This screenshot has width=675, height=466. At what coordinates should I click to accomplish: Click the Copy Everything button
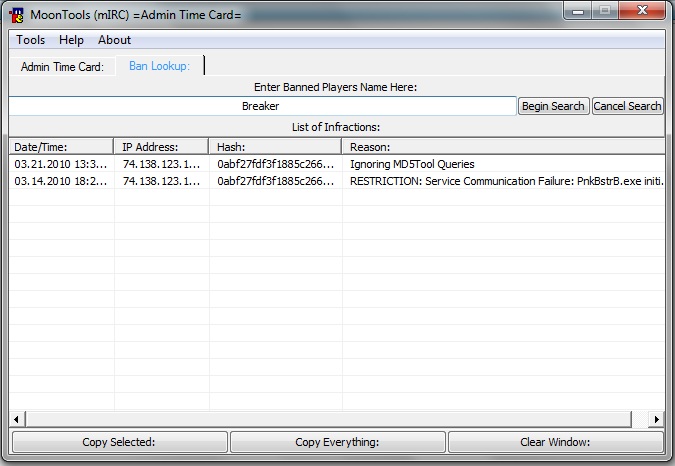[338, 442]
